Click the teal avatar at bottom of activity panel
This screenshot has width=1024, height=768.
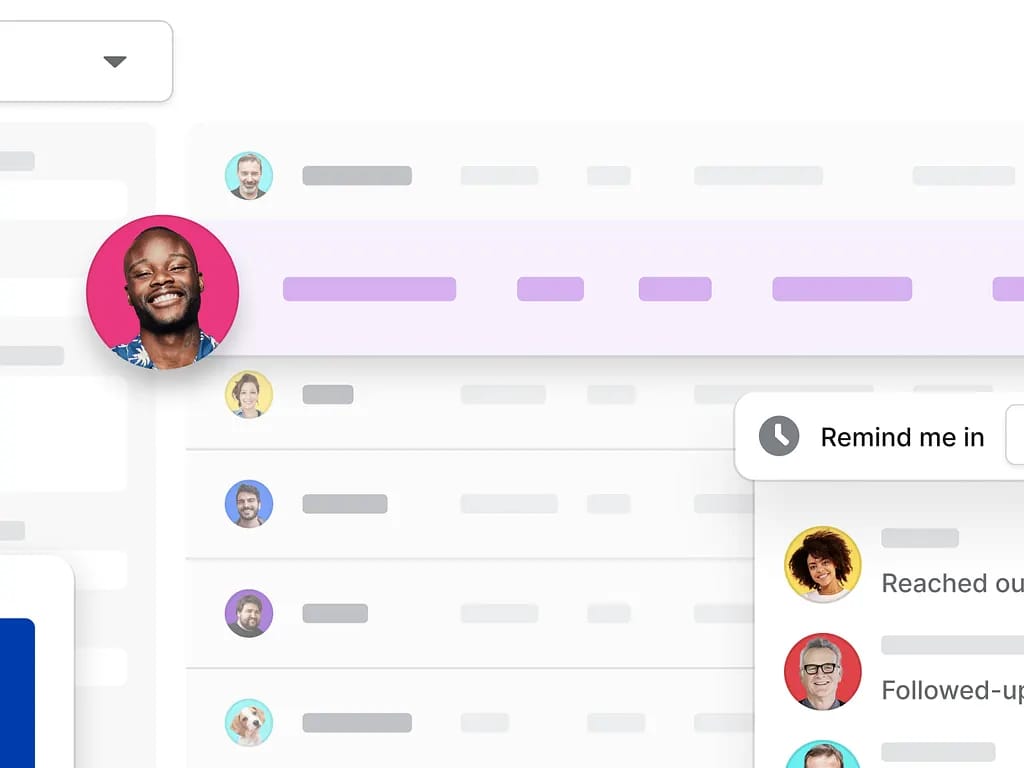pos(823,754)
